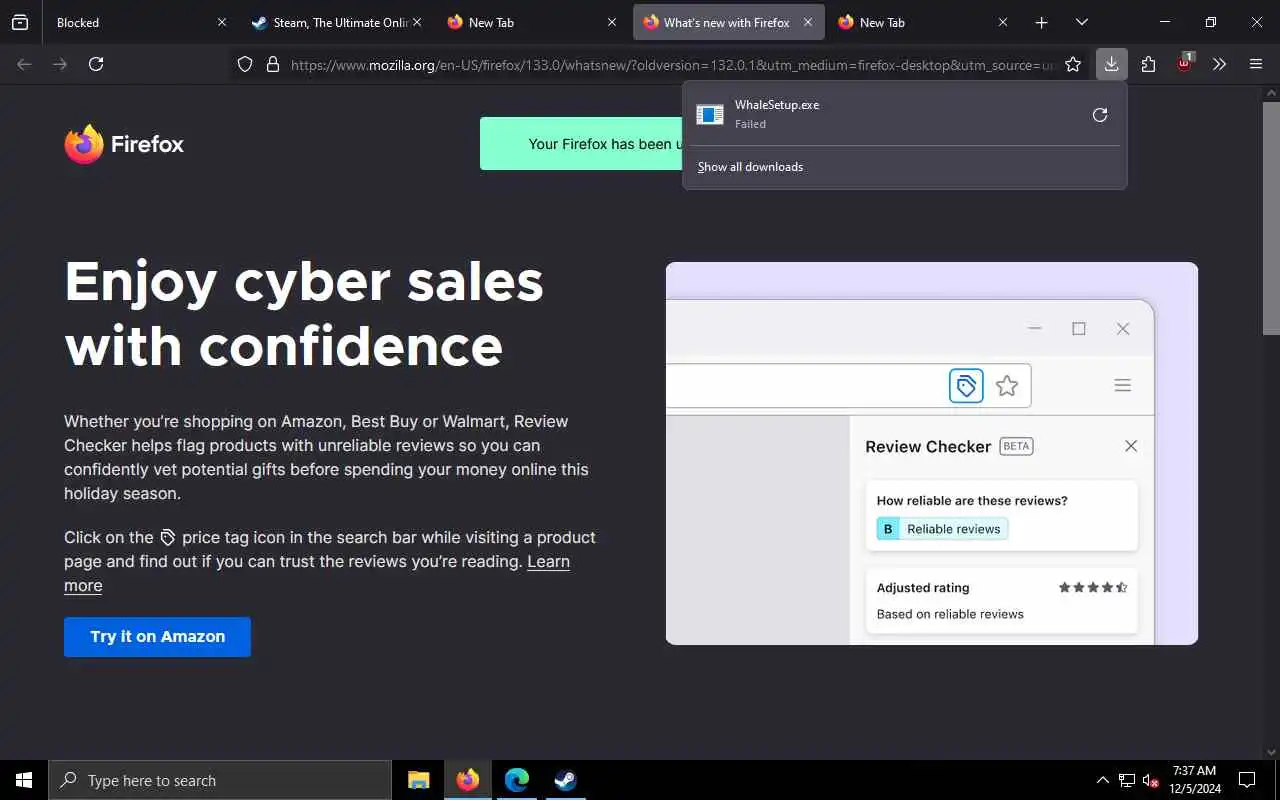Click the 'Enjoy cyber sales' heading
This screenshot has height=800, width=1280.
pos(304,314)
